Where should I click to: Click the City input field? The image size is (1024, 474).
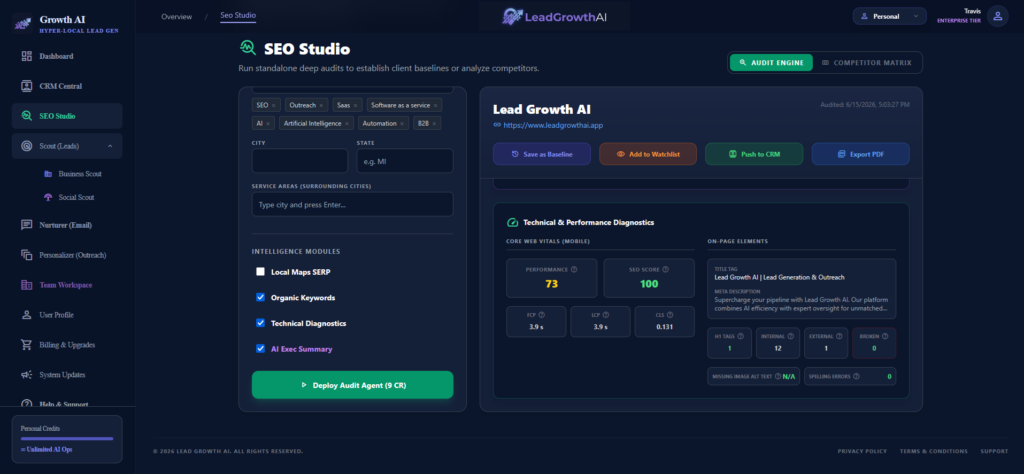point(300,161)
